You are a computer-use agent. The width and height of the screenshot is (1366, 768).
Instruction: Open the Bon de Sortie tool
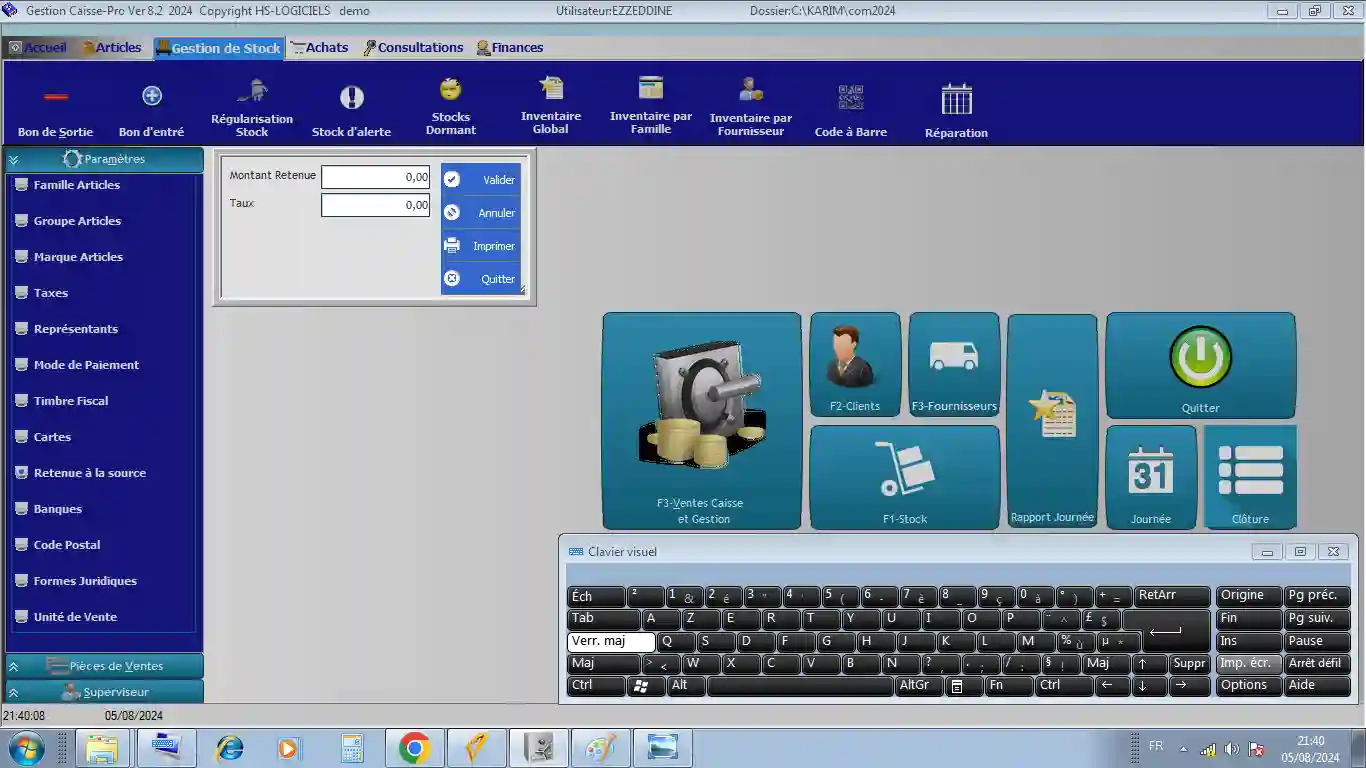click(56, 108)
